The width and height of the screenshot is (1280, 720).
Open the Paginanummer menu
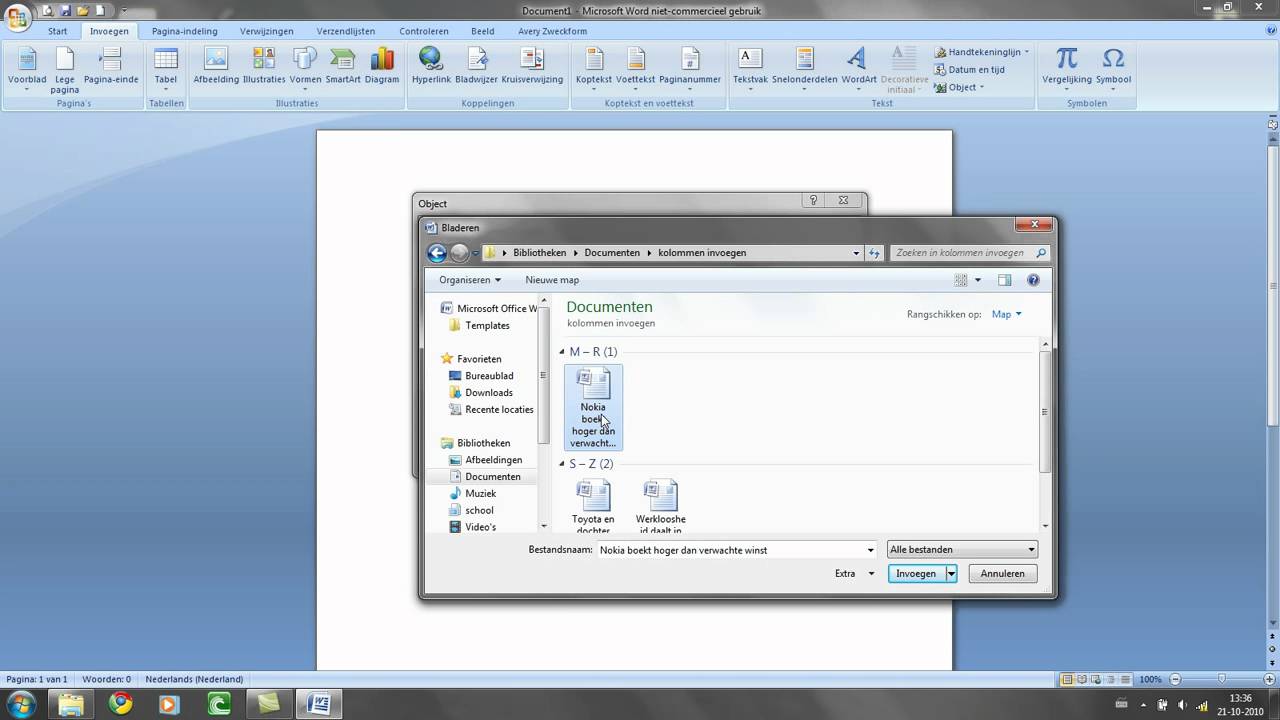pos(690,69)
